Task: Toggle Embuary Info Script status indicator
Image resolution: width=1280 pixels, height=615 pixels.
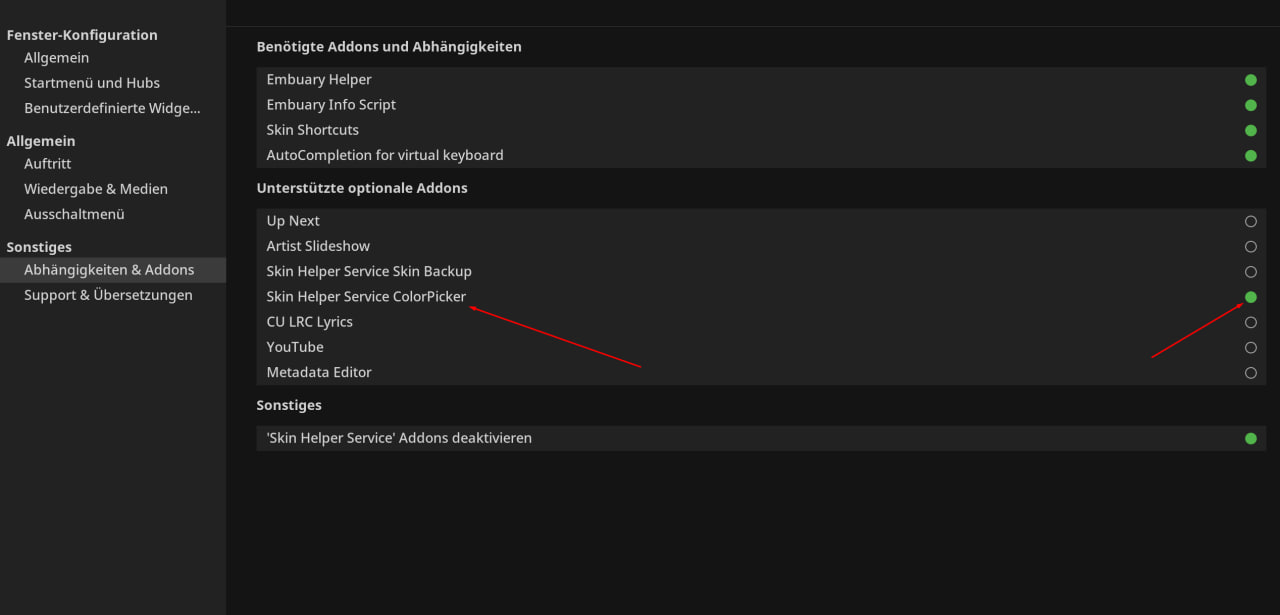Action: [1250, 105]
